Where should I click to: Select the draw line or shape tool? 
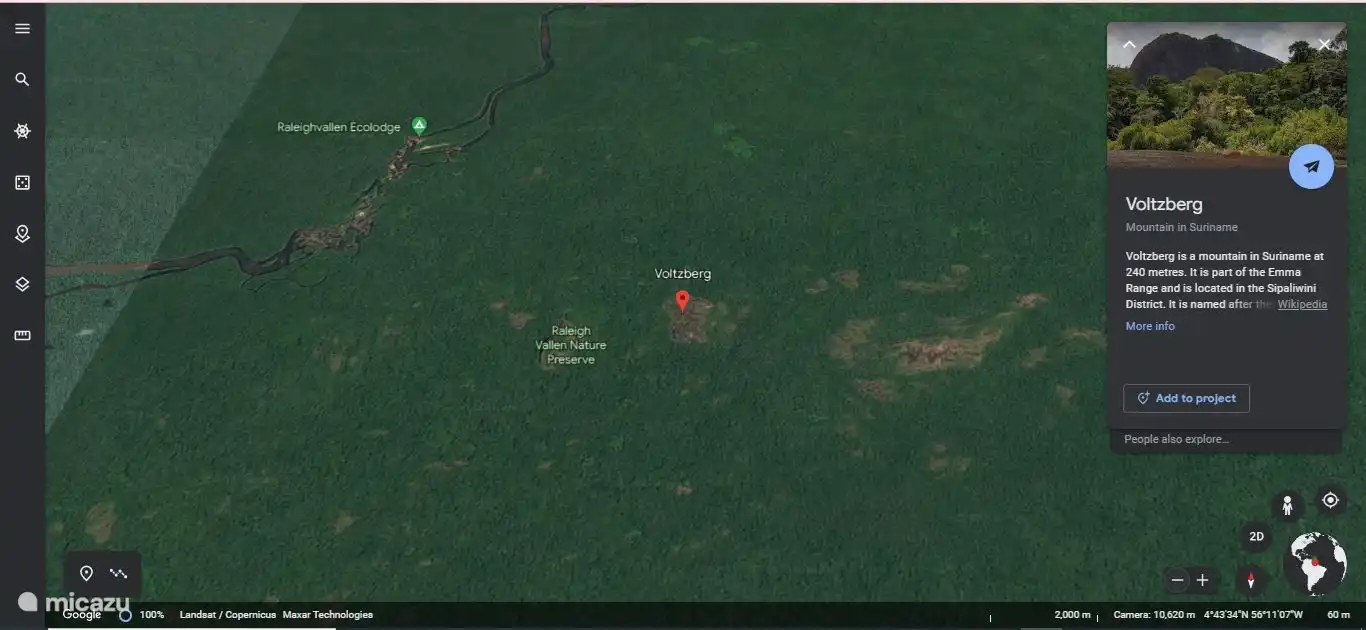pos(119,573)
